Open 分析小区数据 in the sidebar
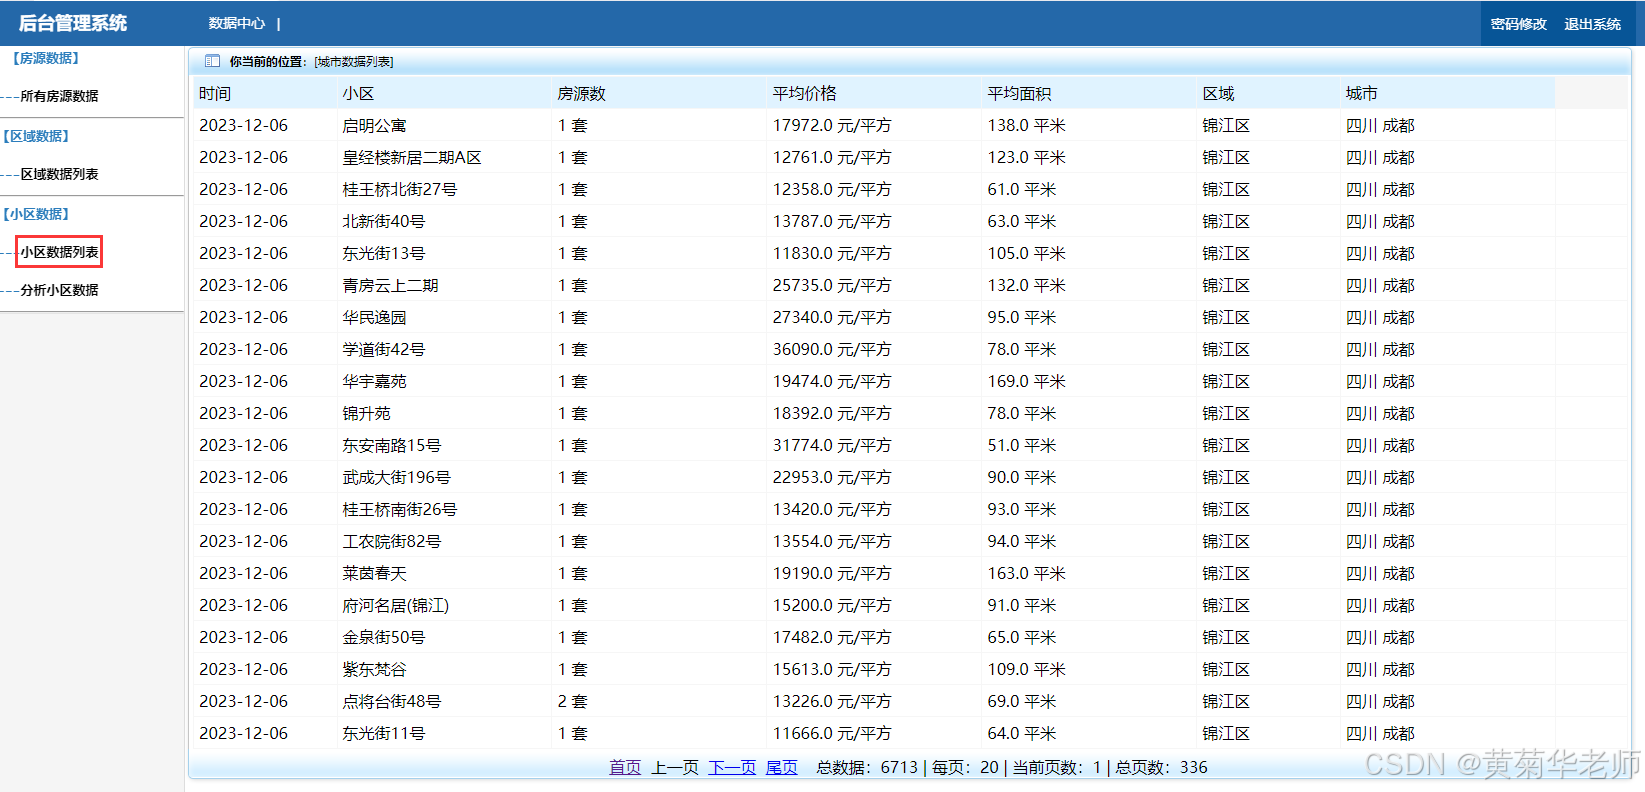The image size is (1645, 792). pos(59,290)
